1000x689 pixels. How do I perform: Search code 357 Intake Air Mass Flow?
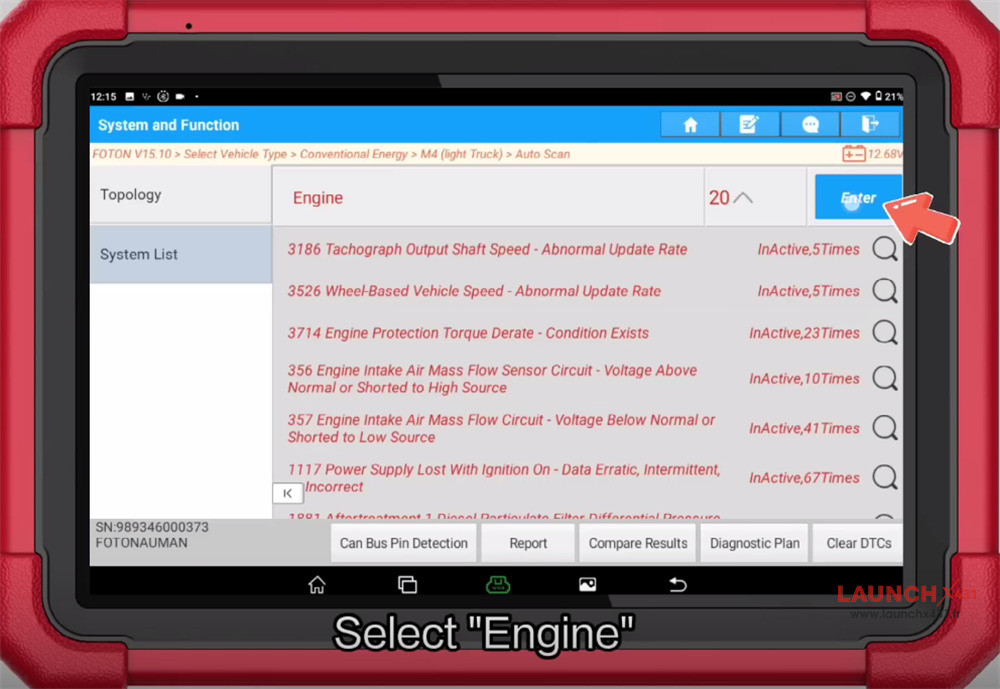pyautogui.click(x=885, y=427)
